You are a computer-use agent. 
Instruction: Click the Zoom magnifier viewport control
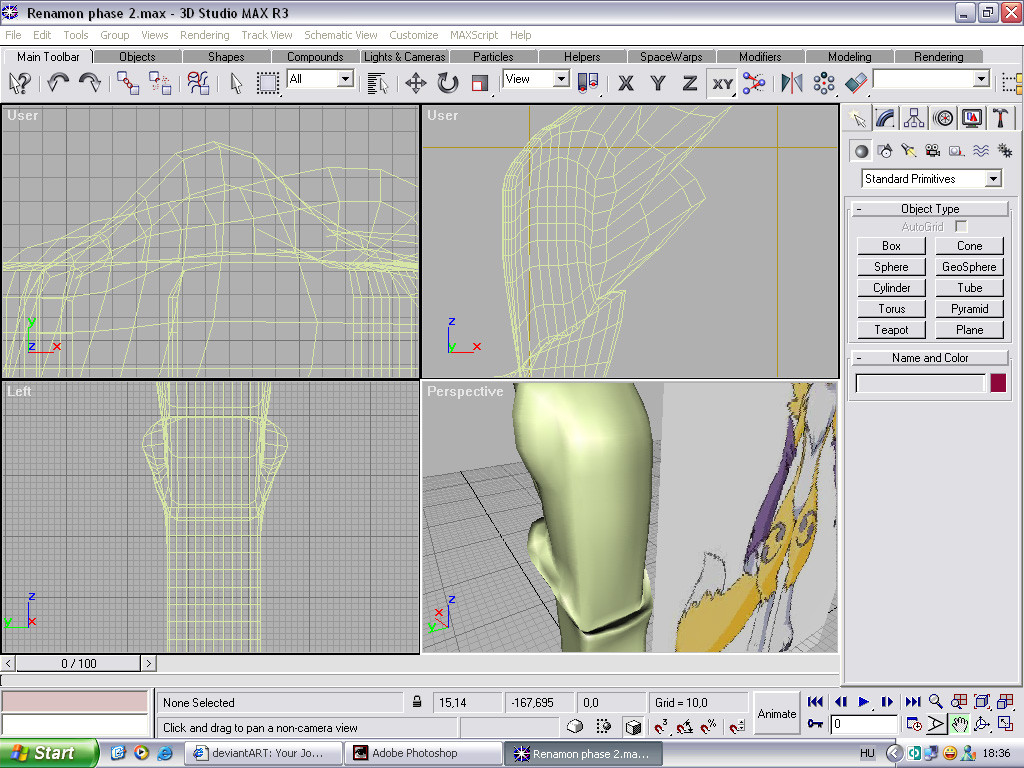click(935, 701)
